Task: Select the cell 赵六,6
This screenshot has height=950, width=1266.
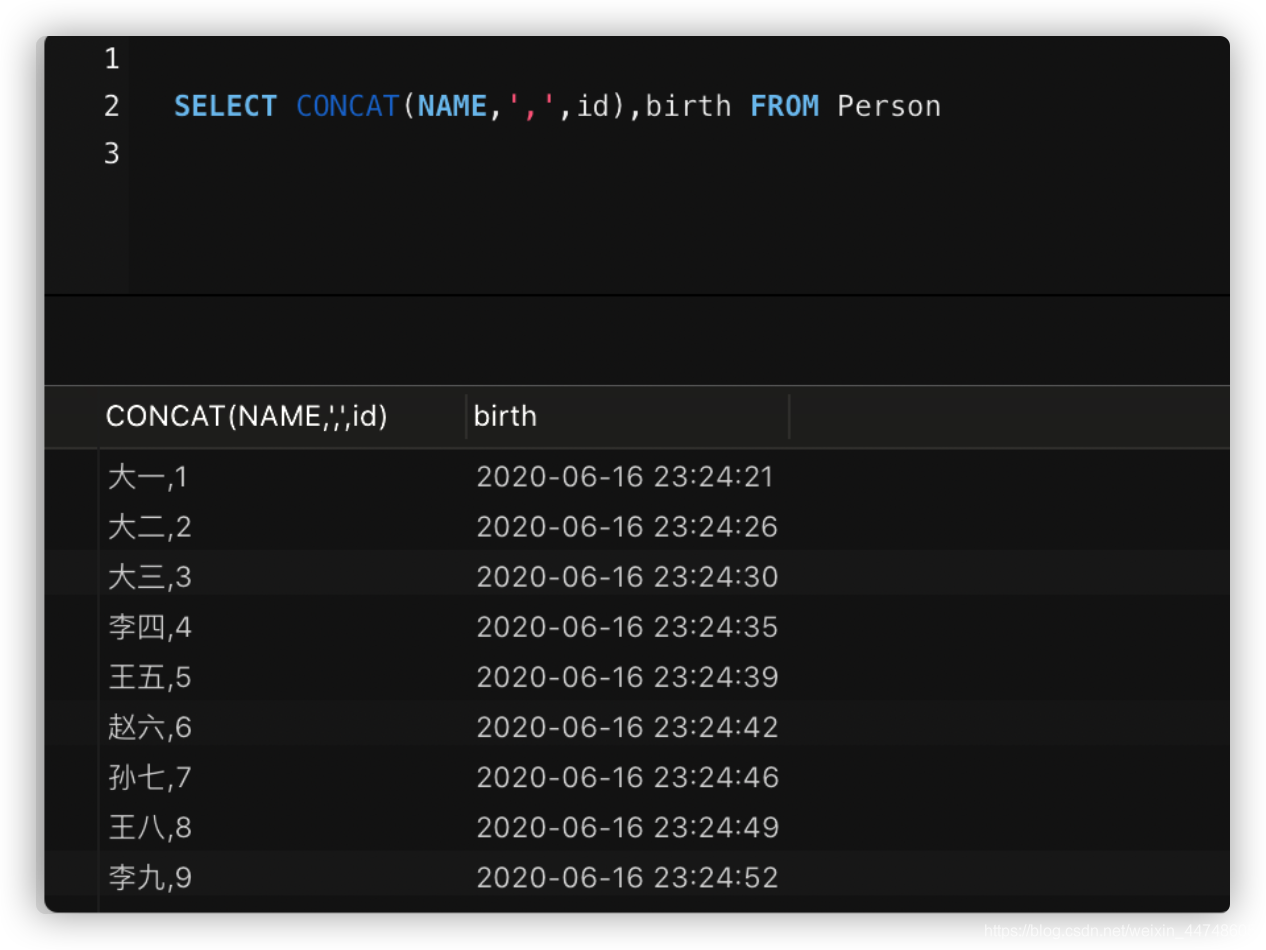Action: point(150,727)
